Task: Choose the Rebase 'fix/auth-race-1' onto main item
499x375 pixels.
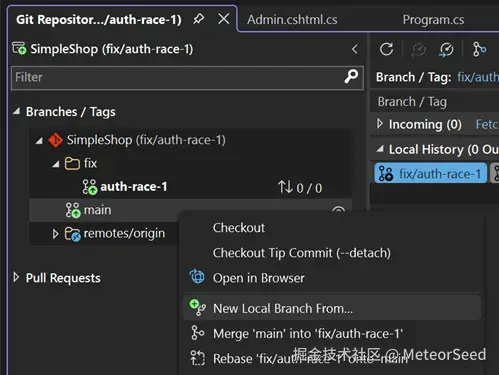Action: tap(310, 359)
